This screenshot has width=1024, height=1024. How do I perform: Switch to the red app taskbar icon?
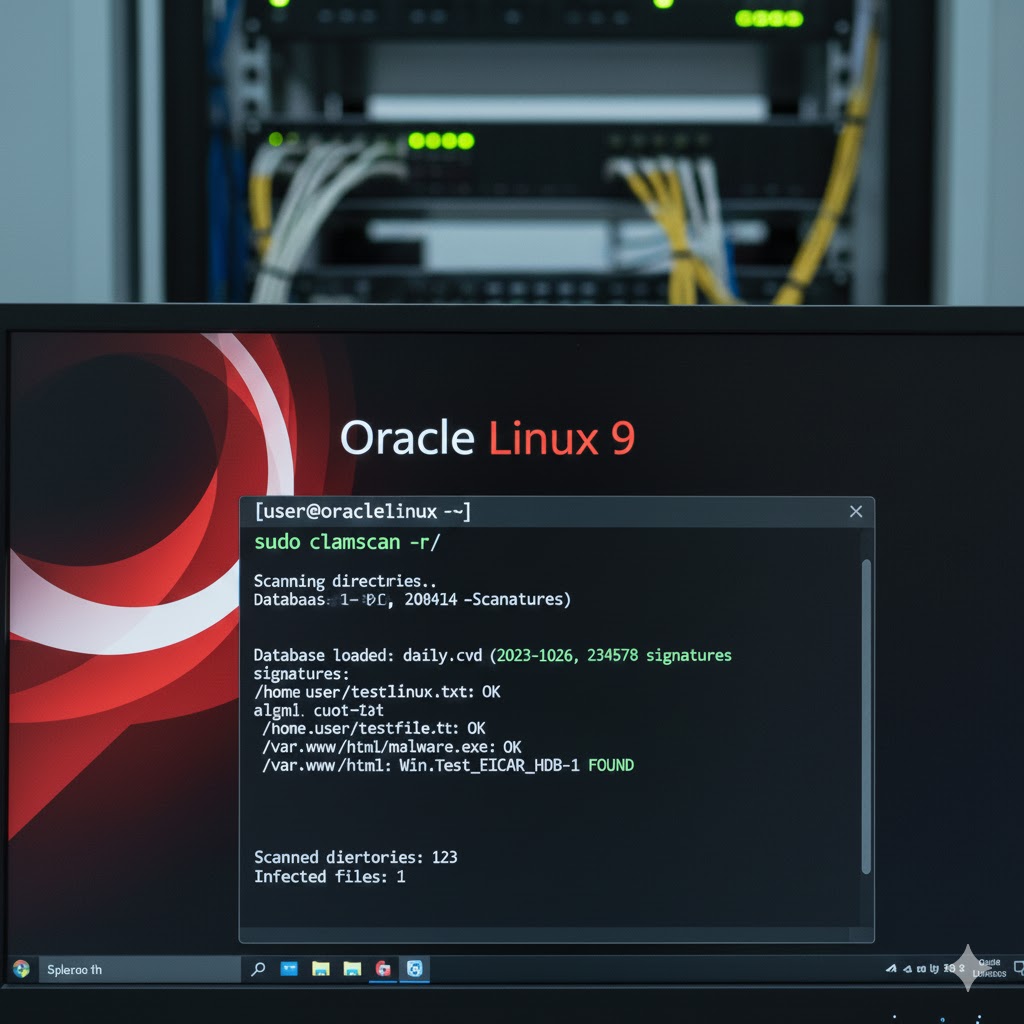tap(383, 969)
